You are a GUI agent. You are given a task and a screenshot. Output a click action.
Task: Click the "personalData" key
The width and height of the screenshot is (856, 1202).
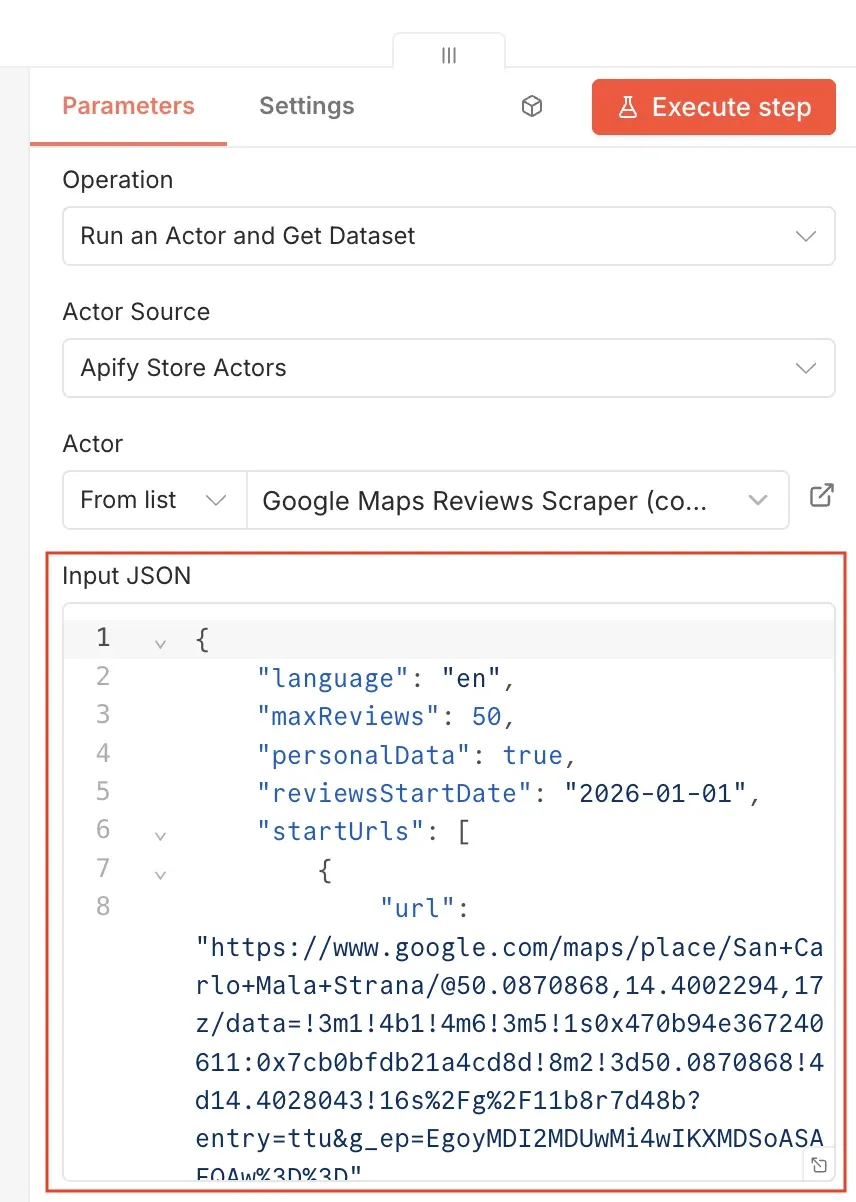365,755
